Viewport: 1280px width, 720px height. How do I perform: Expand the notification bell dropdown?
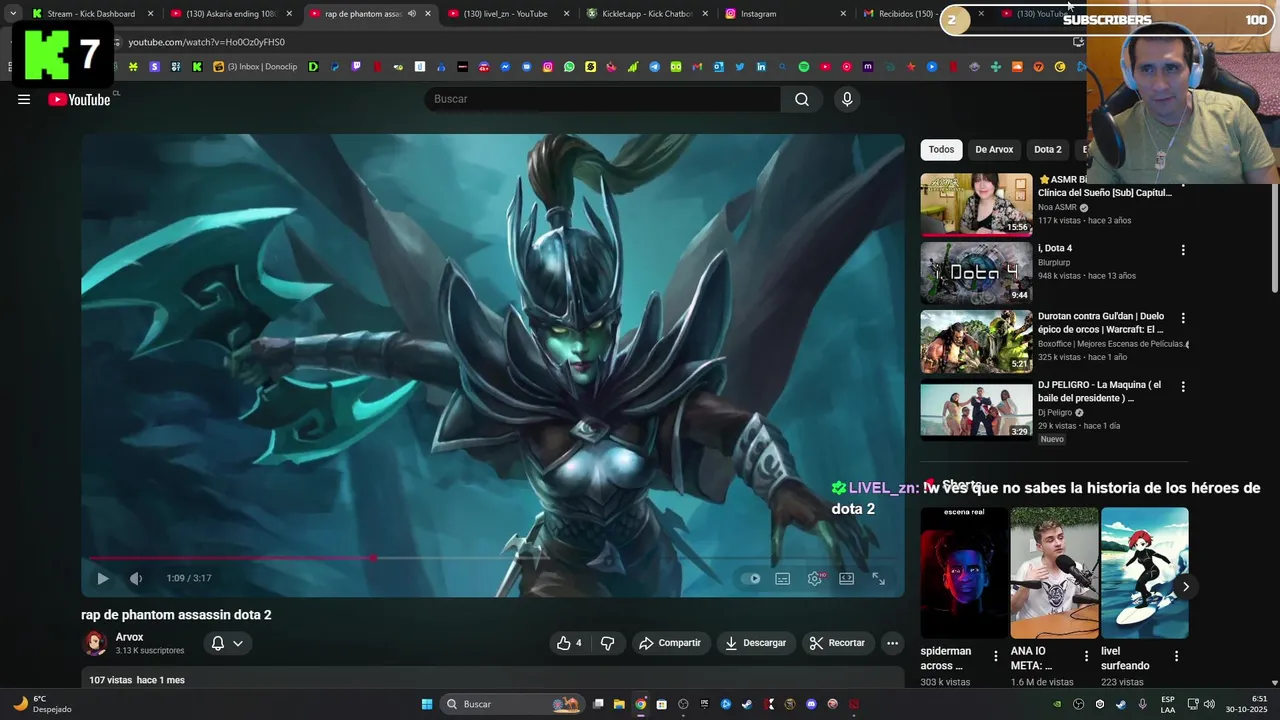pos(227,643)
